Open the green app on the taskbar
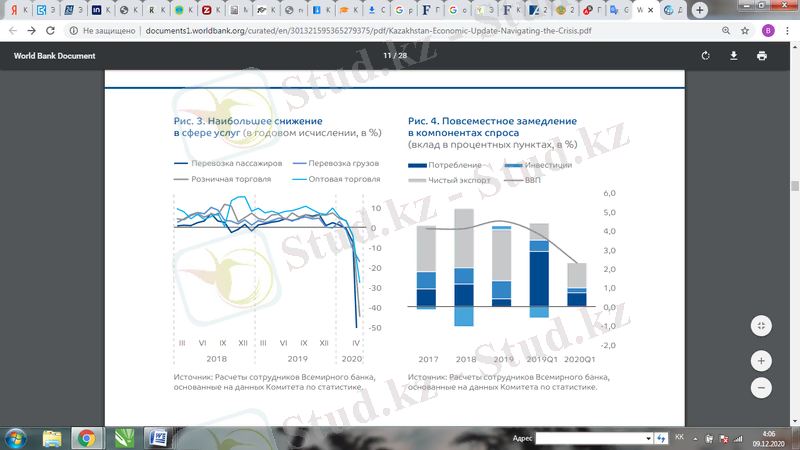This screenshot has width=800, height=450. 124,438
